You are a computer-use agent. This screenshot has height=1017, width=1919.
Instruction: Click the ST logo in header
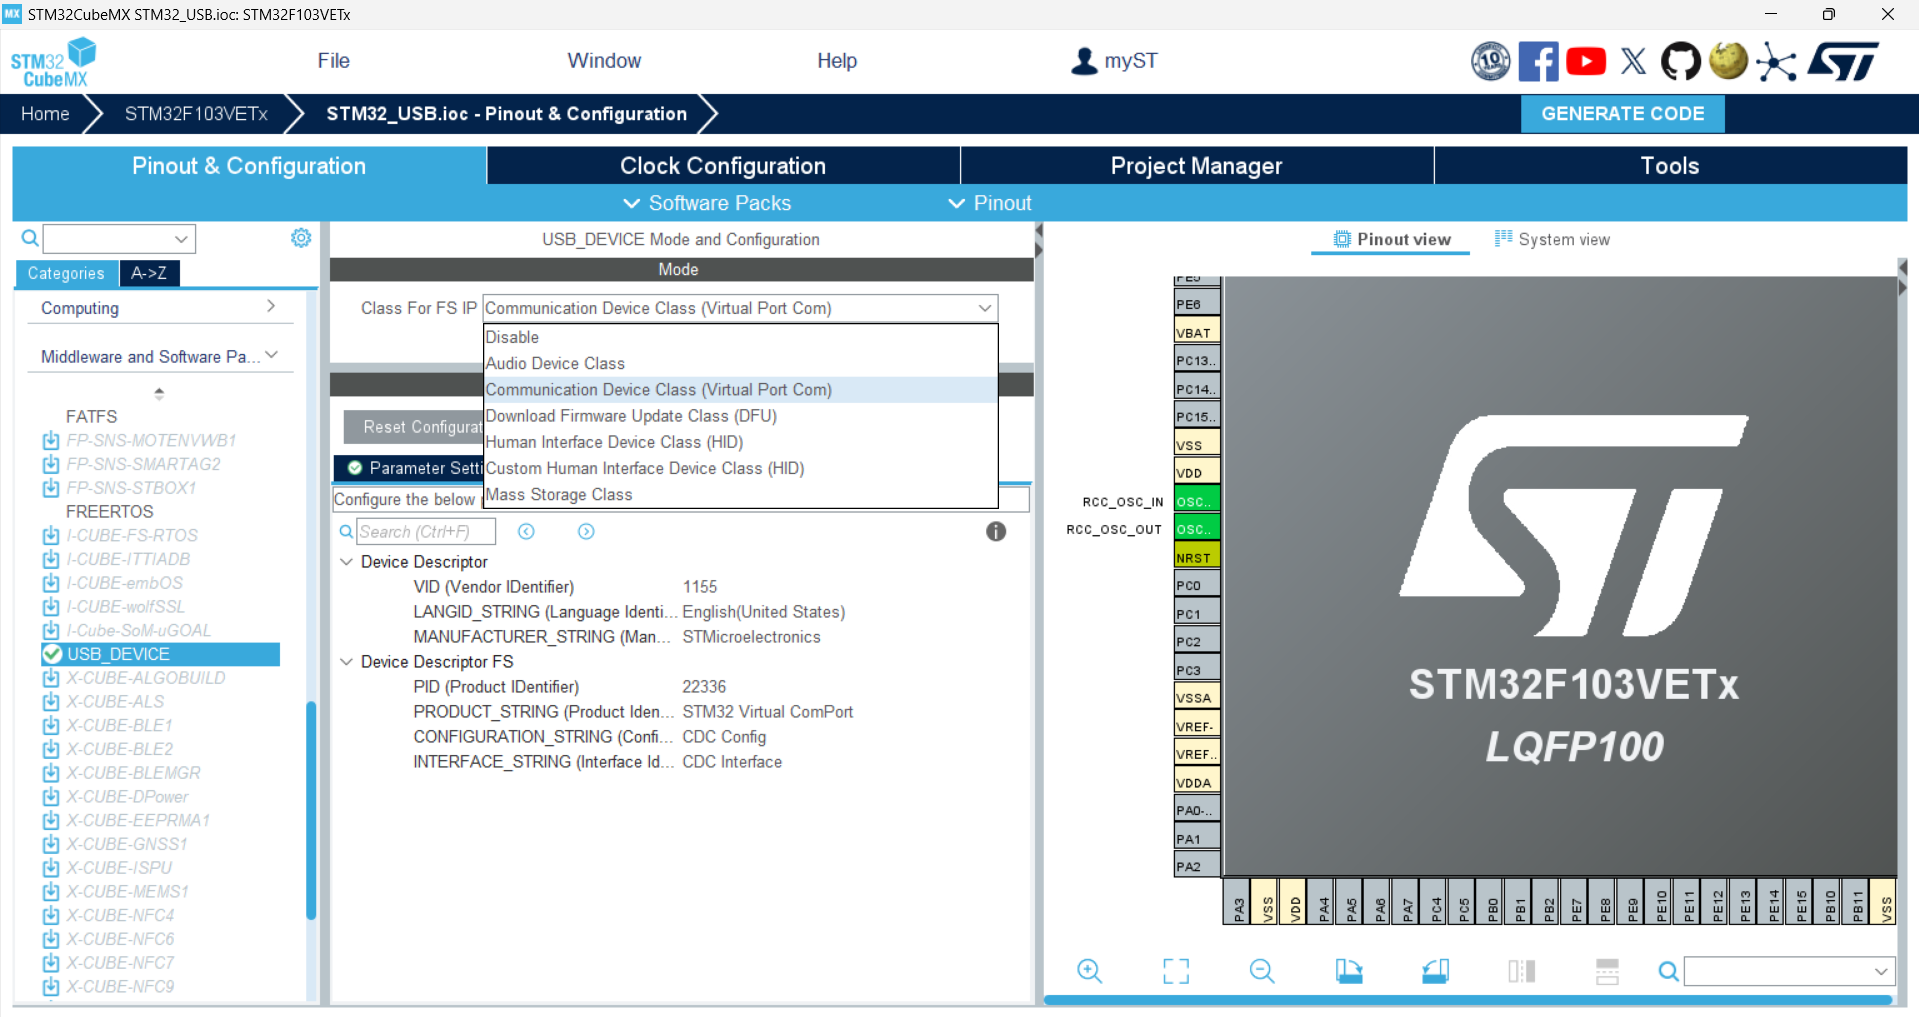point(1843,61)
